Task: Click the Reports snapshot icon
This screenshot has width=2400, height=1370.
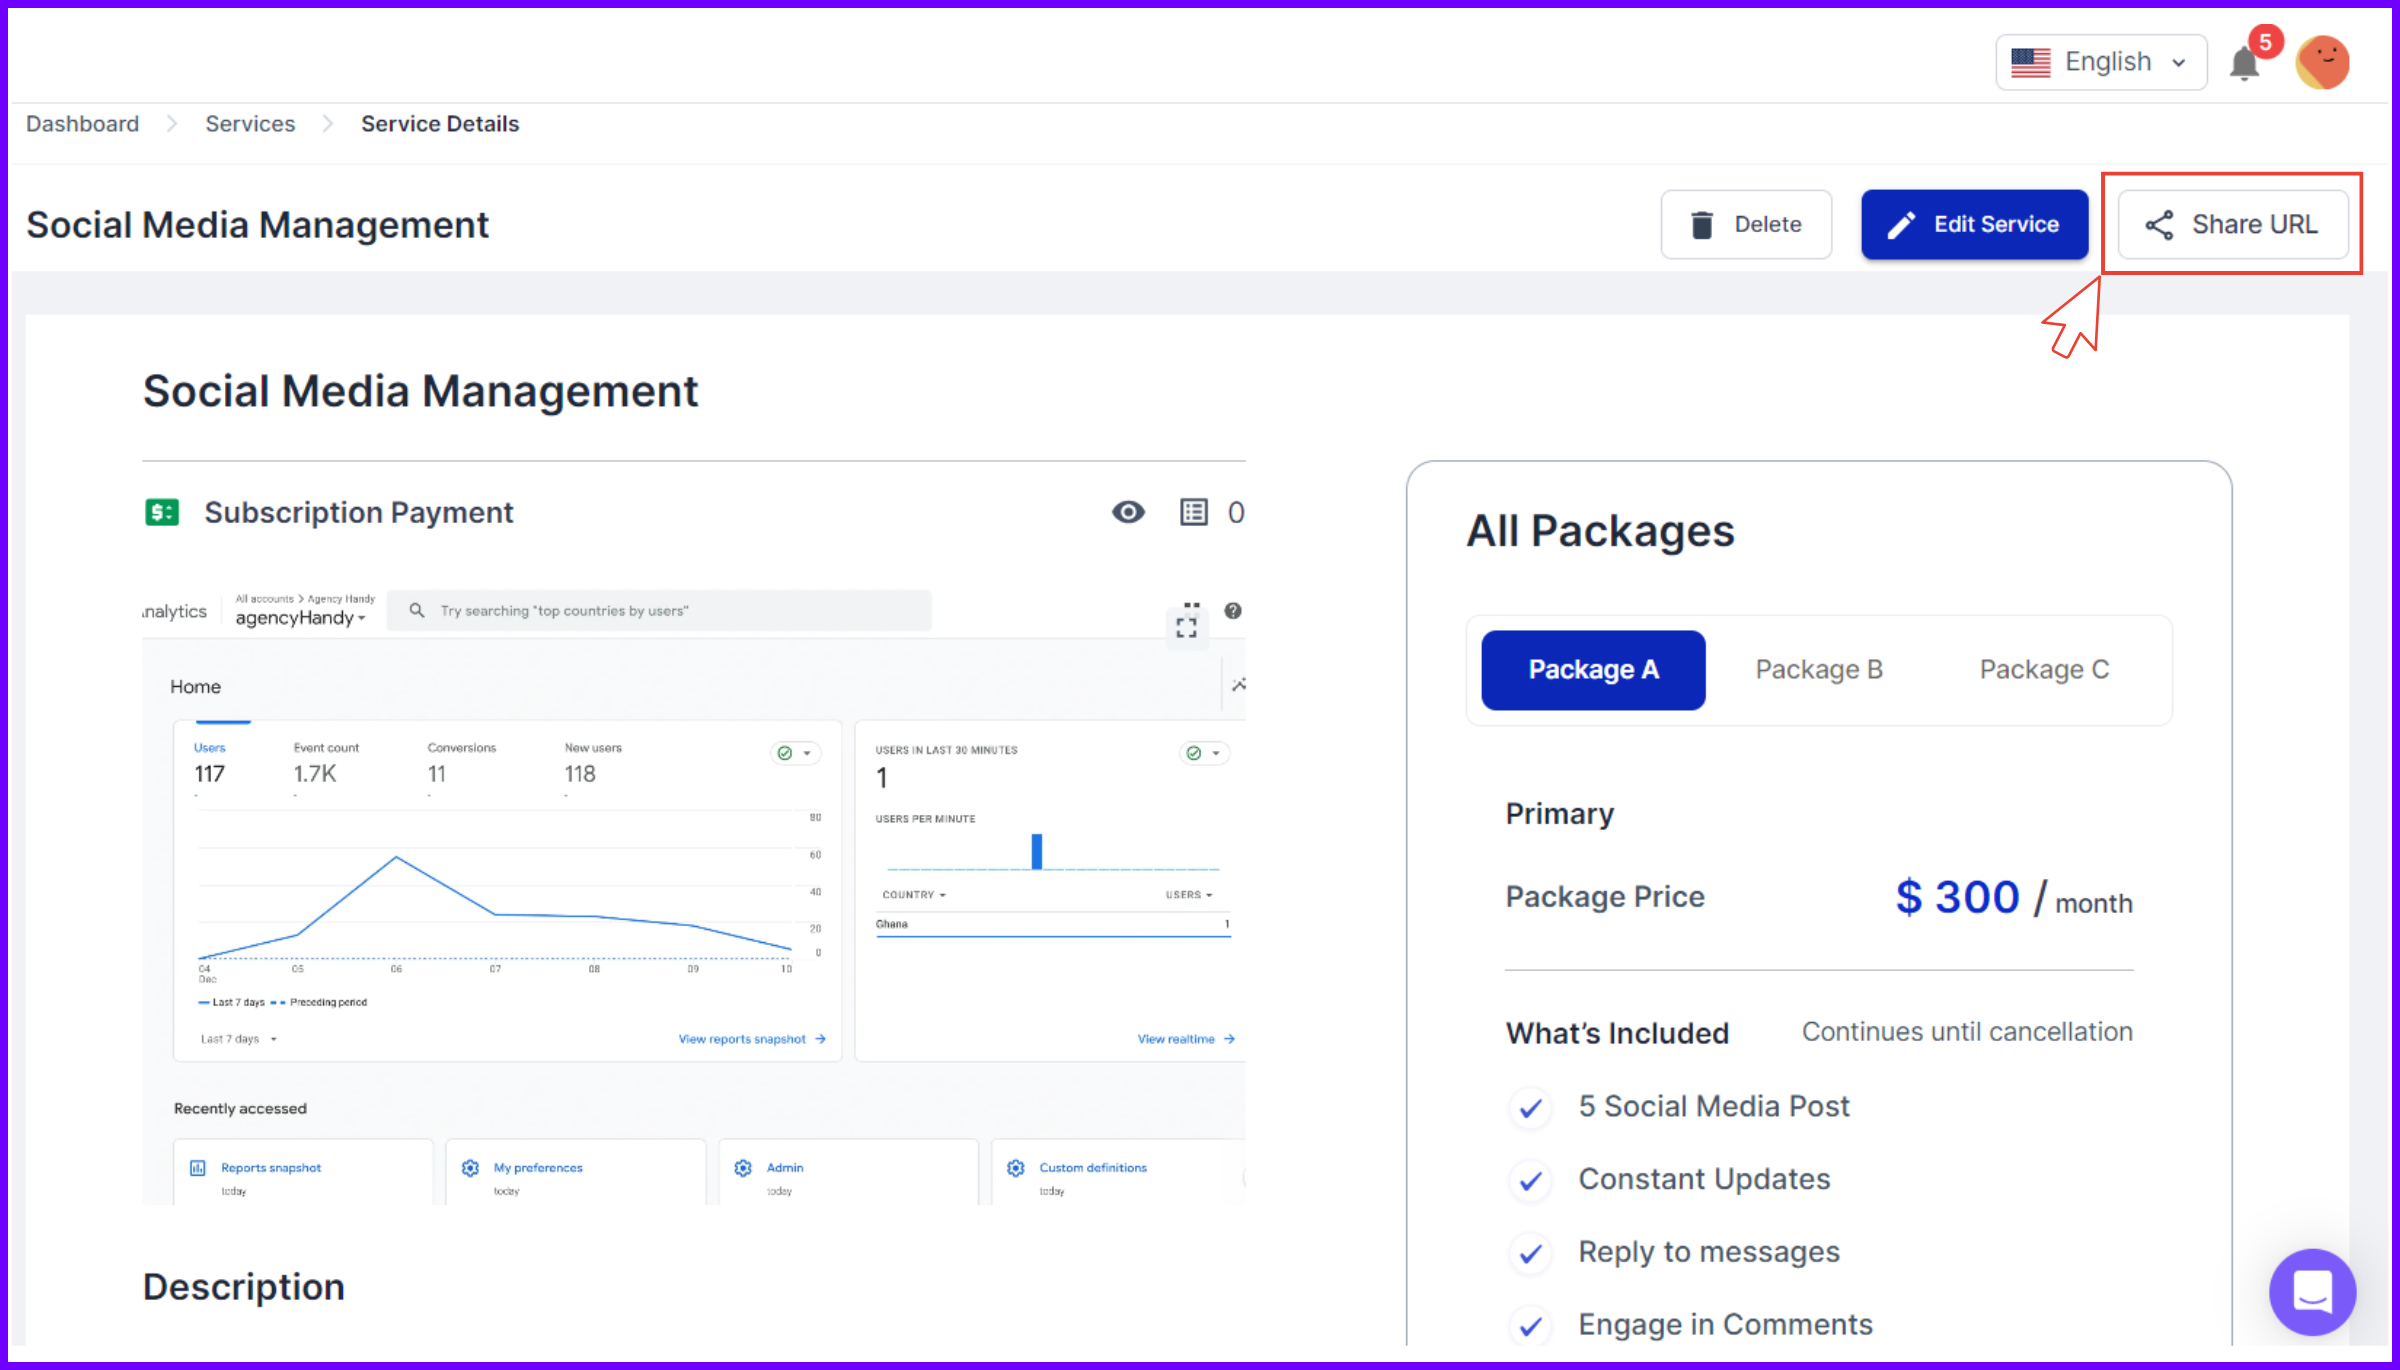Action: [196, 1167]
